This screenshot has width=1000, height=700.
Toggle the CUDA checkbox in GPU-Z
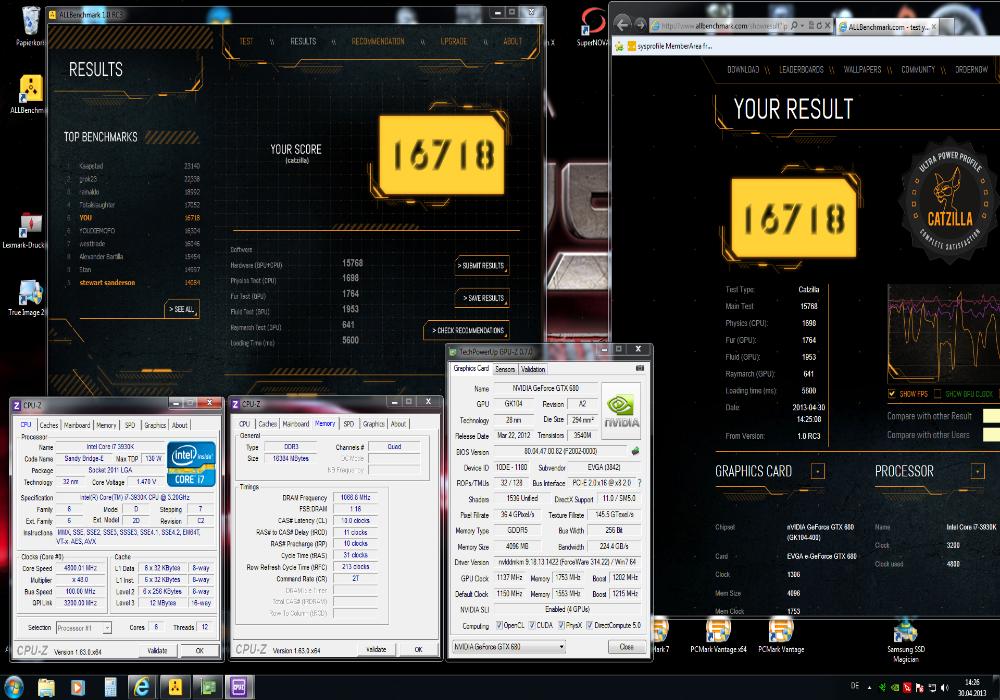[532, 625]
